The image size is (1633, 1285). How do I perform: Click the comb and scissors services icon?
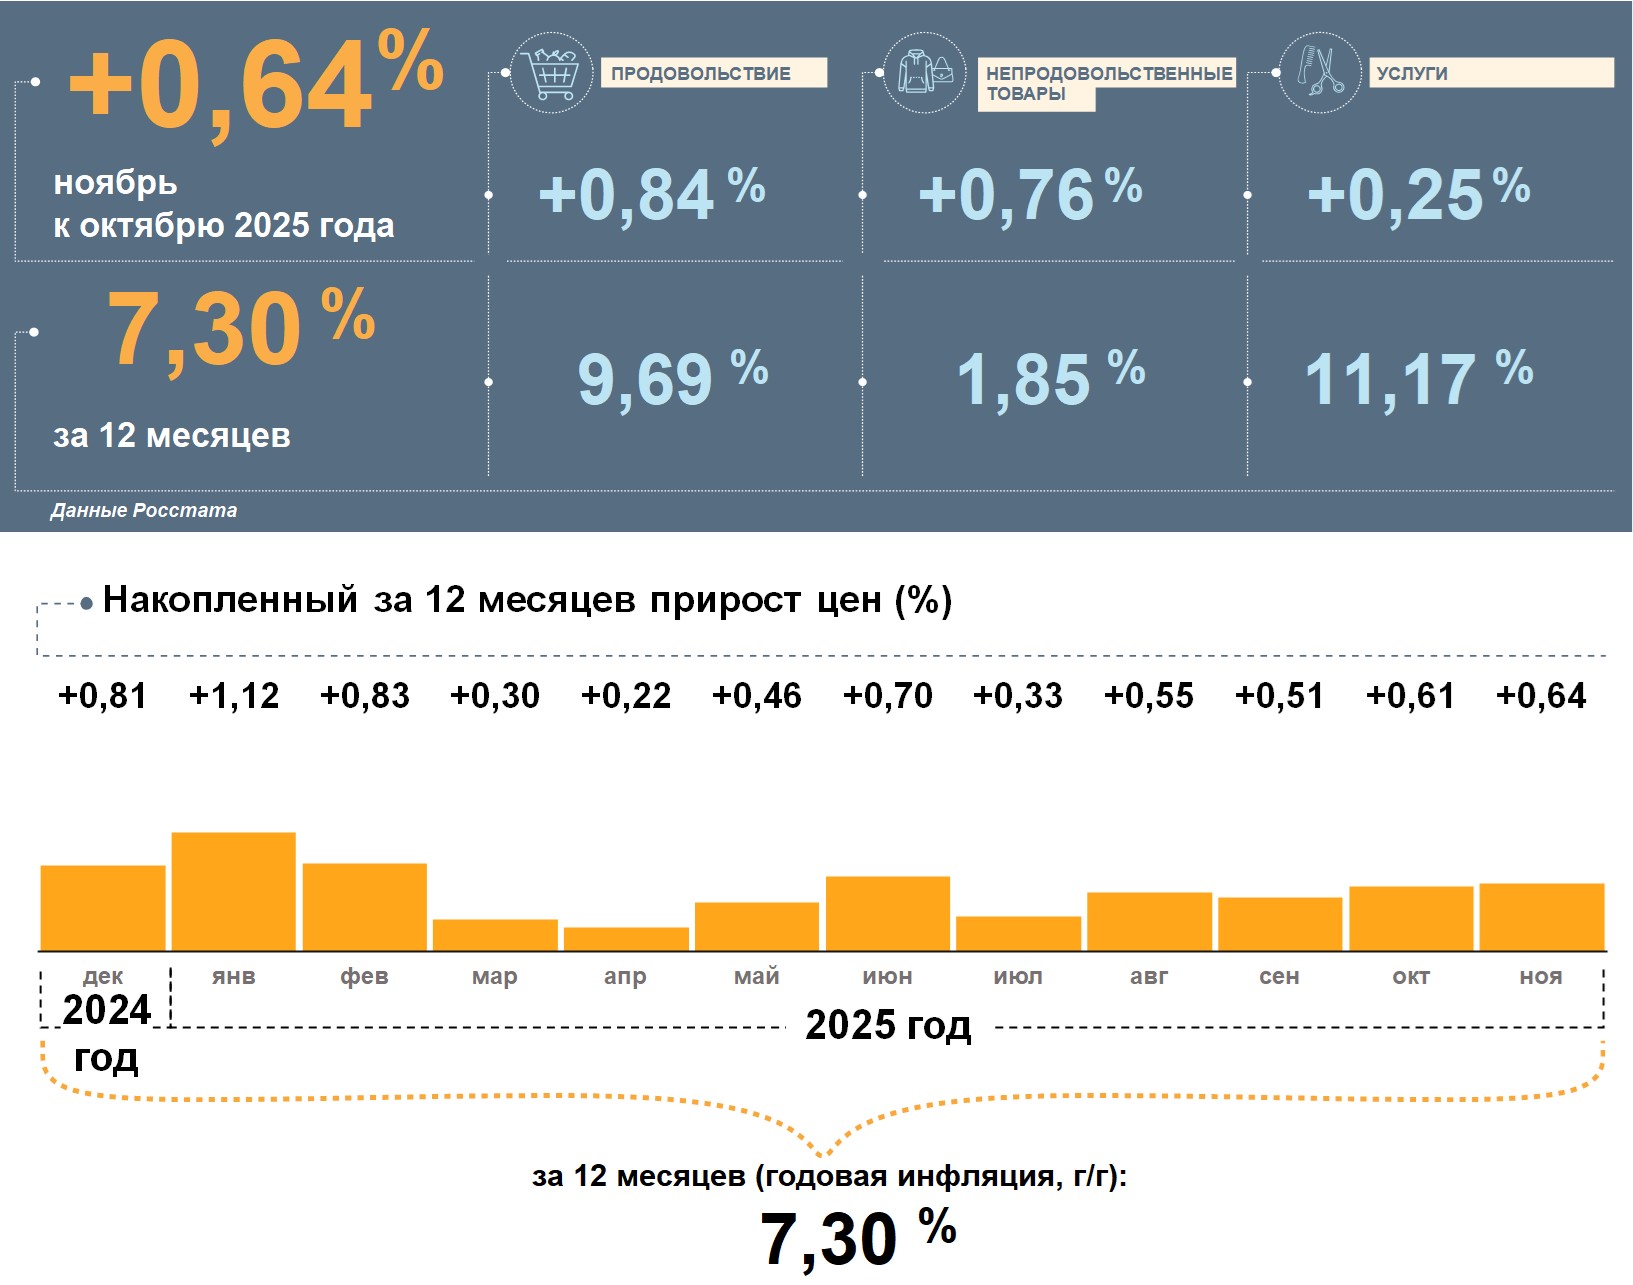click(1320, 73)
